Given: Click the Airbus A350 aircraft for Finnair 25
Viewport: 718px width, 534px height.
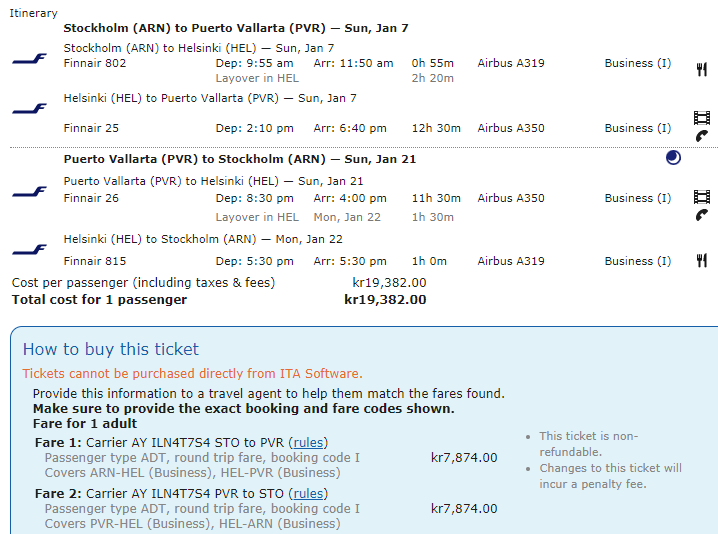Looking at the screenshot, I should [x=511, y=128].
